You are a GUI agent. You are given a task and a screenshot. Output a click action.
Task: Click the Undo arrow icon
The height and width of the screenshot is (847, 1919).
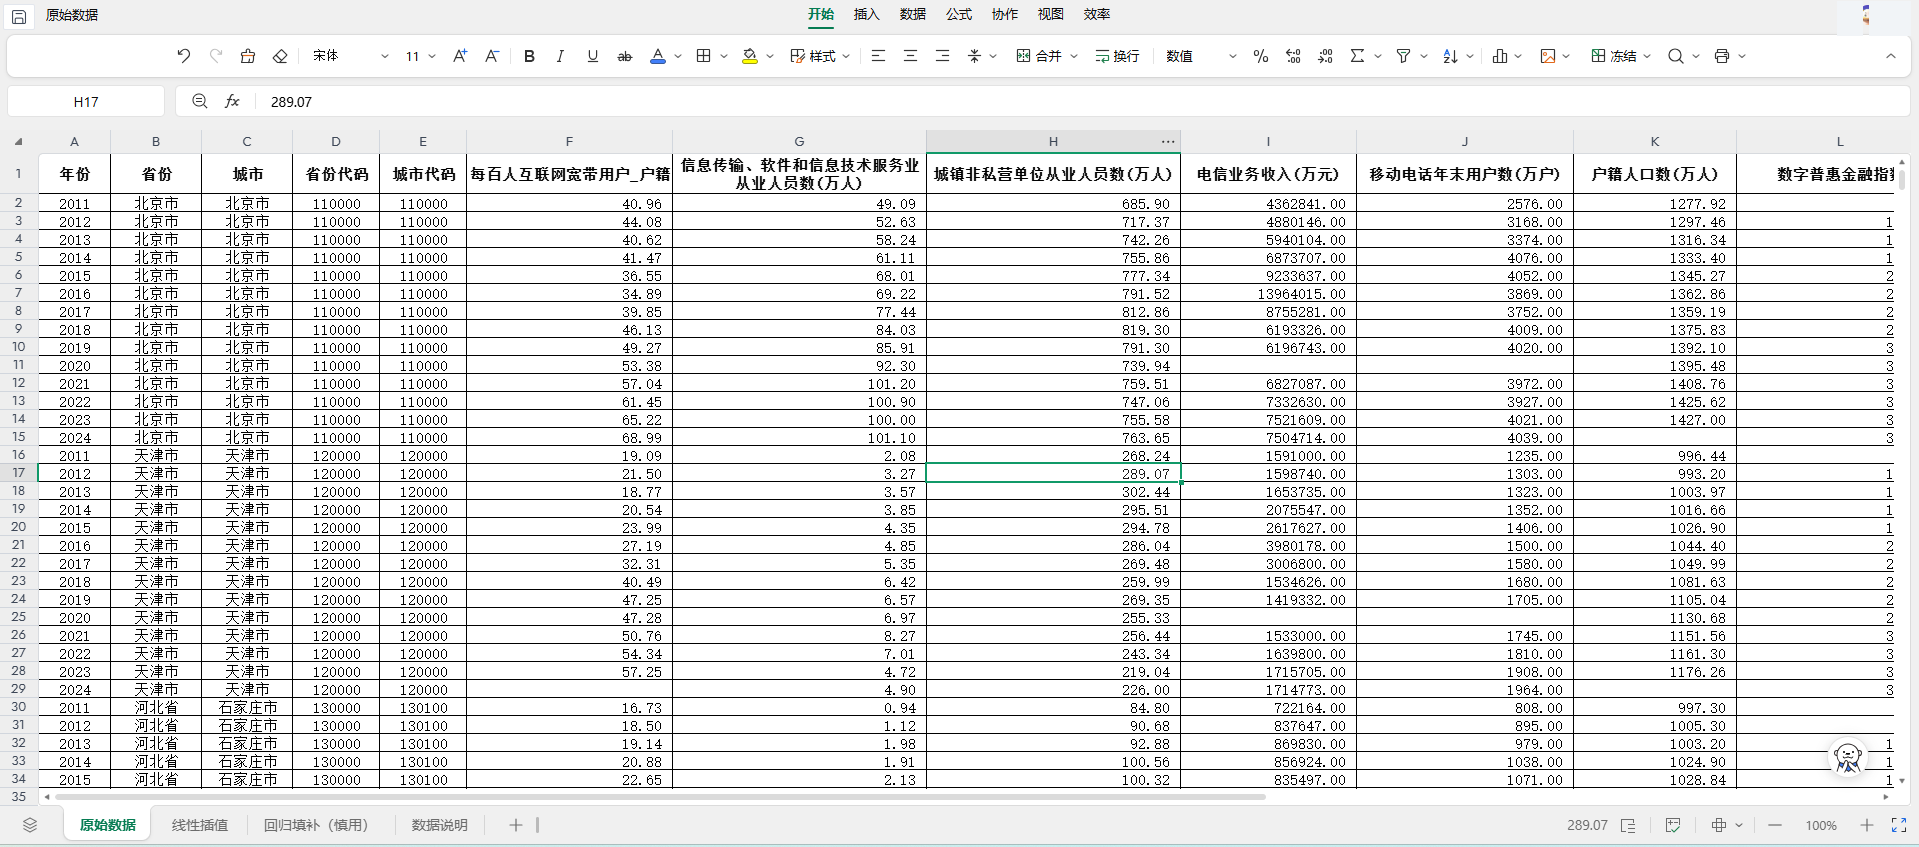click(183, 56)
